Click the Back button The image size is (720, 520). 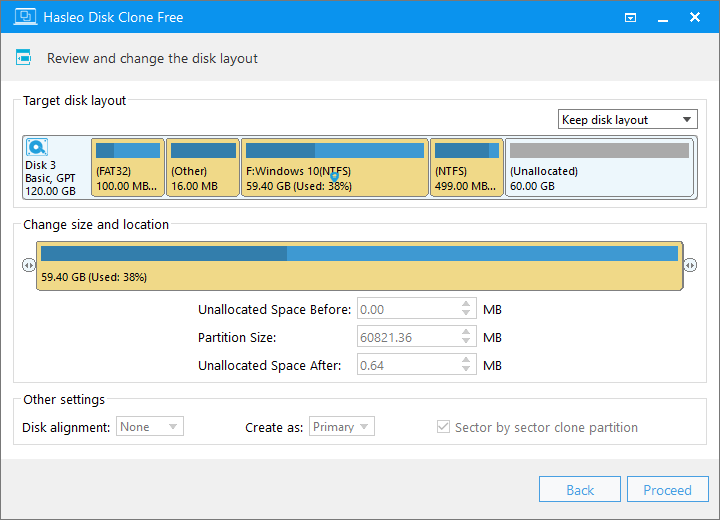(x=579, y=490)
